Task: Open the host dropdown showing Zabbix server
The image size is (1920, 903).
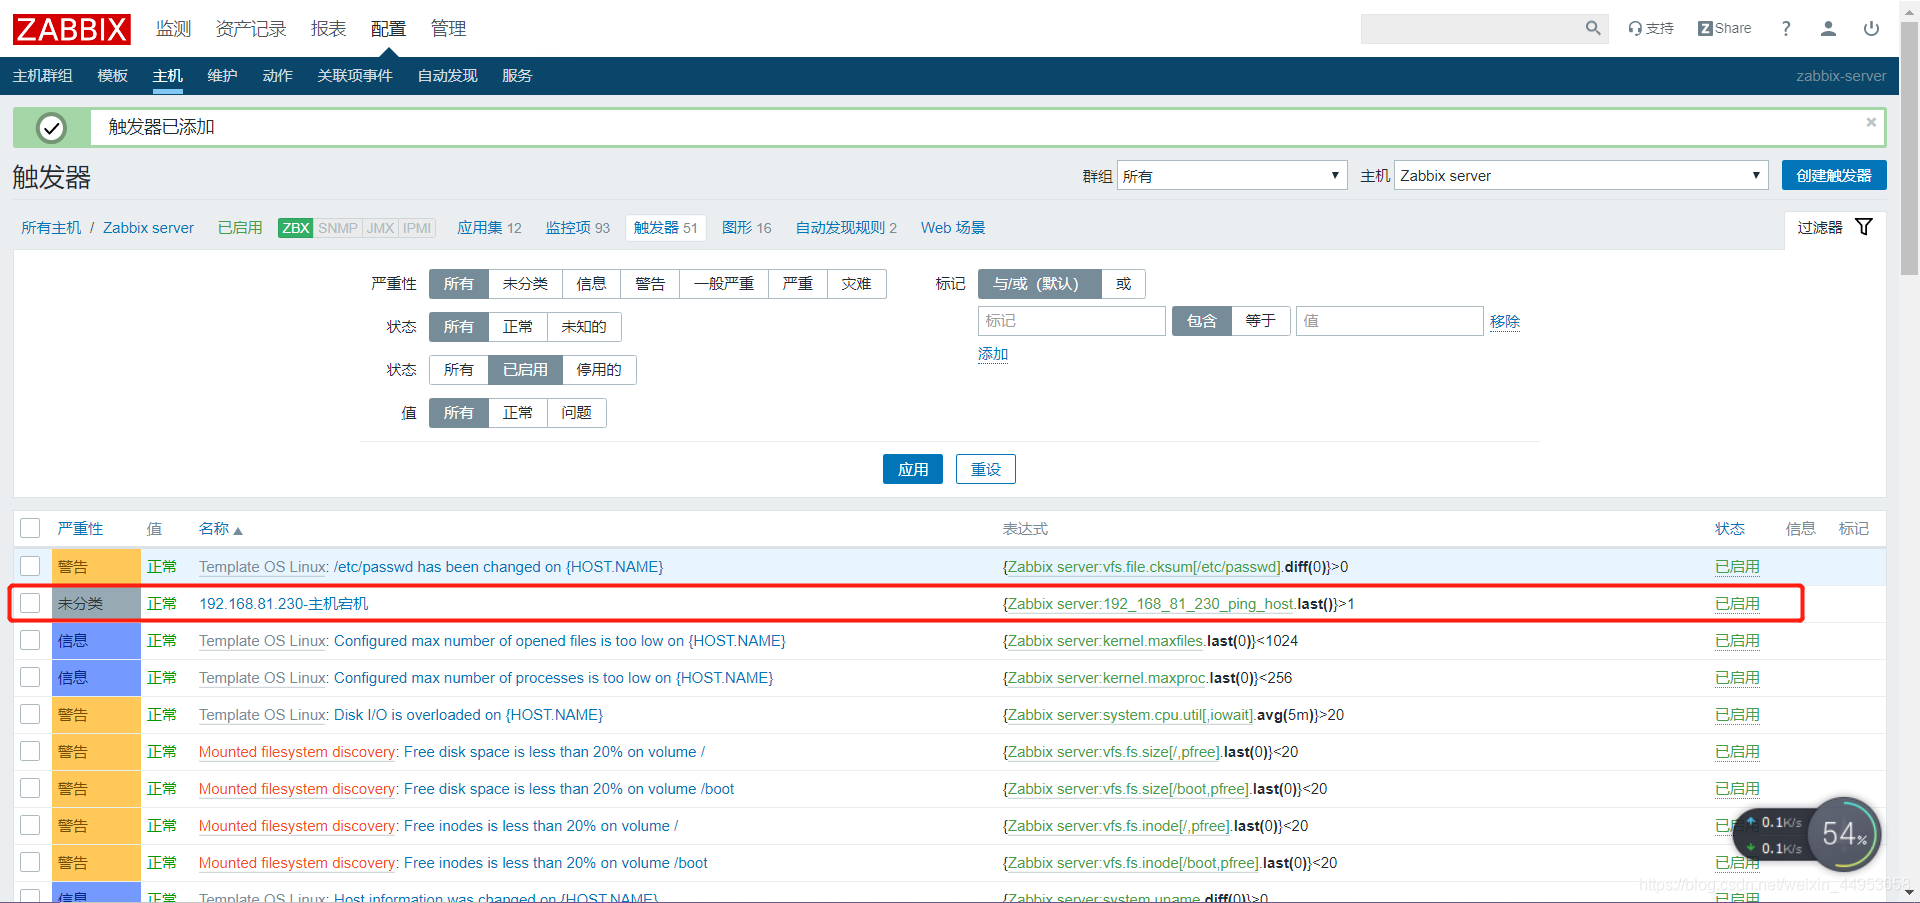Action: tap(1581, 176)
